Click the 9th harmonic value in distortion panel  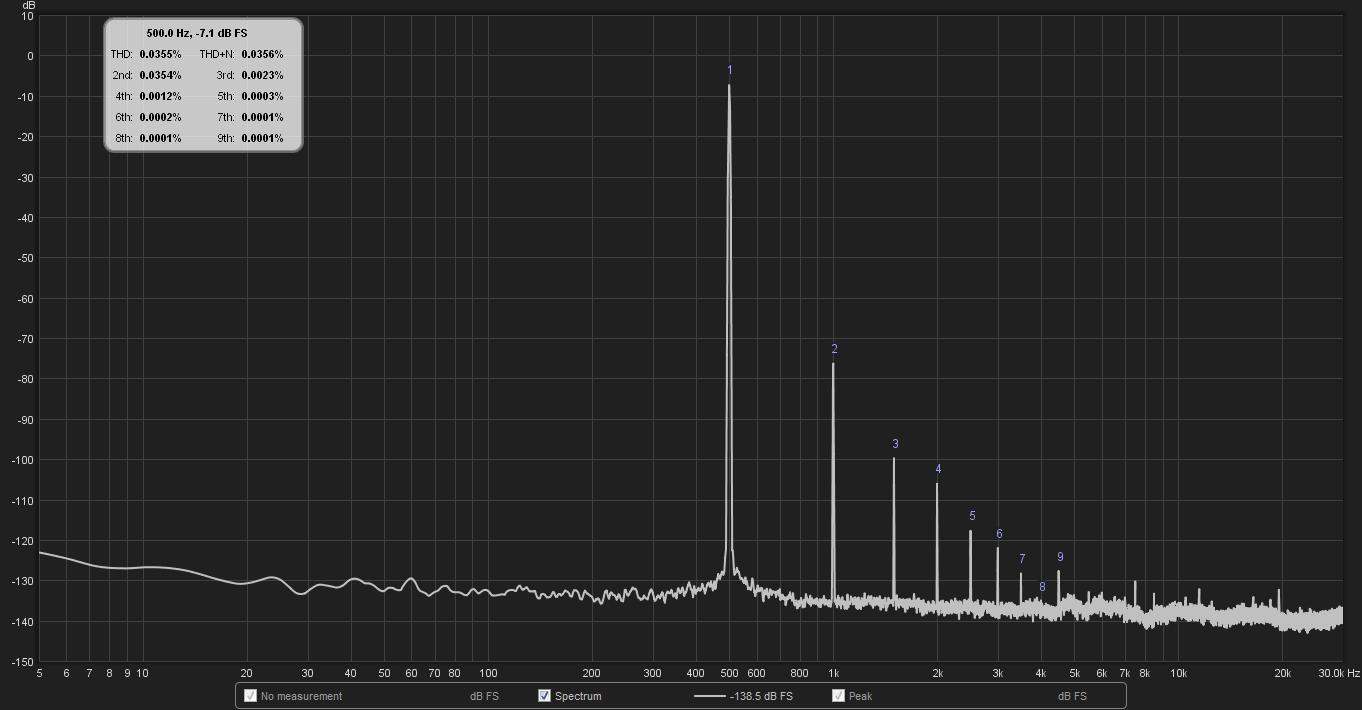tap(262, 138)
